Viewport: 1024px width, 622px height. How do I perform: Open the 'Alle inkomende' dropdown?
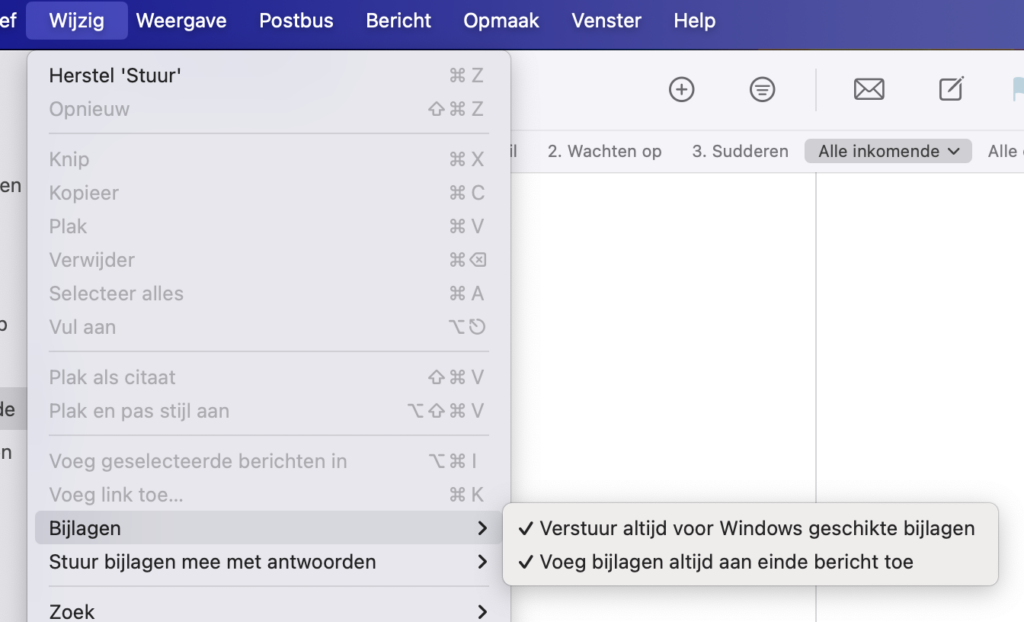888,151
